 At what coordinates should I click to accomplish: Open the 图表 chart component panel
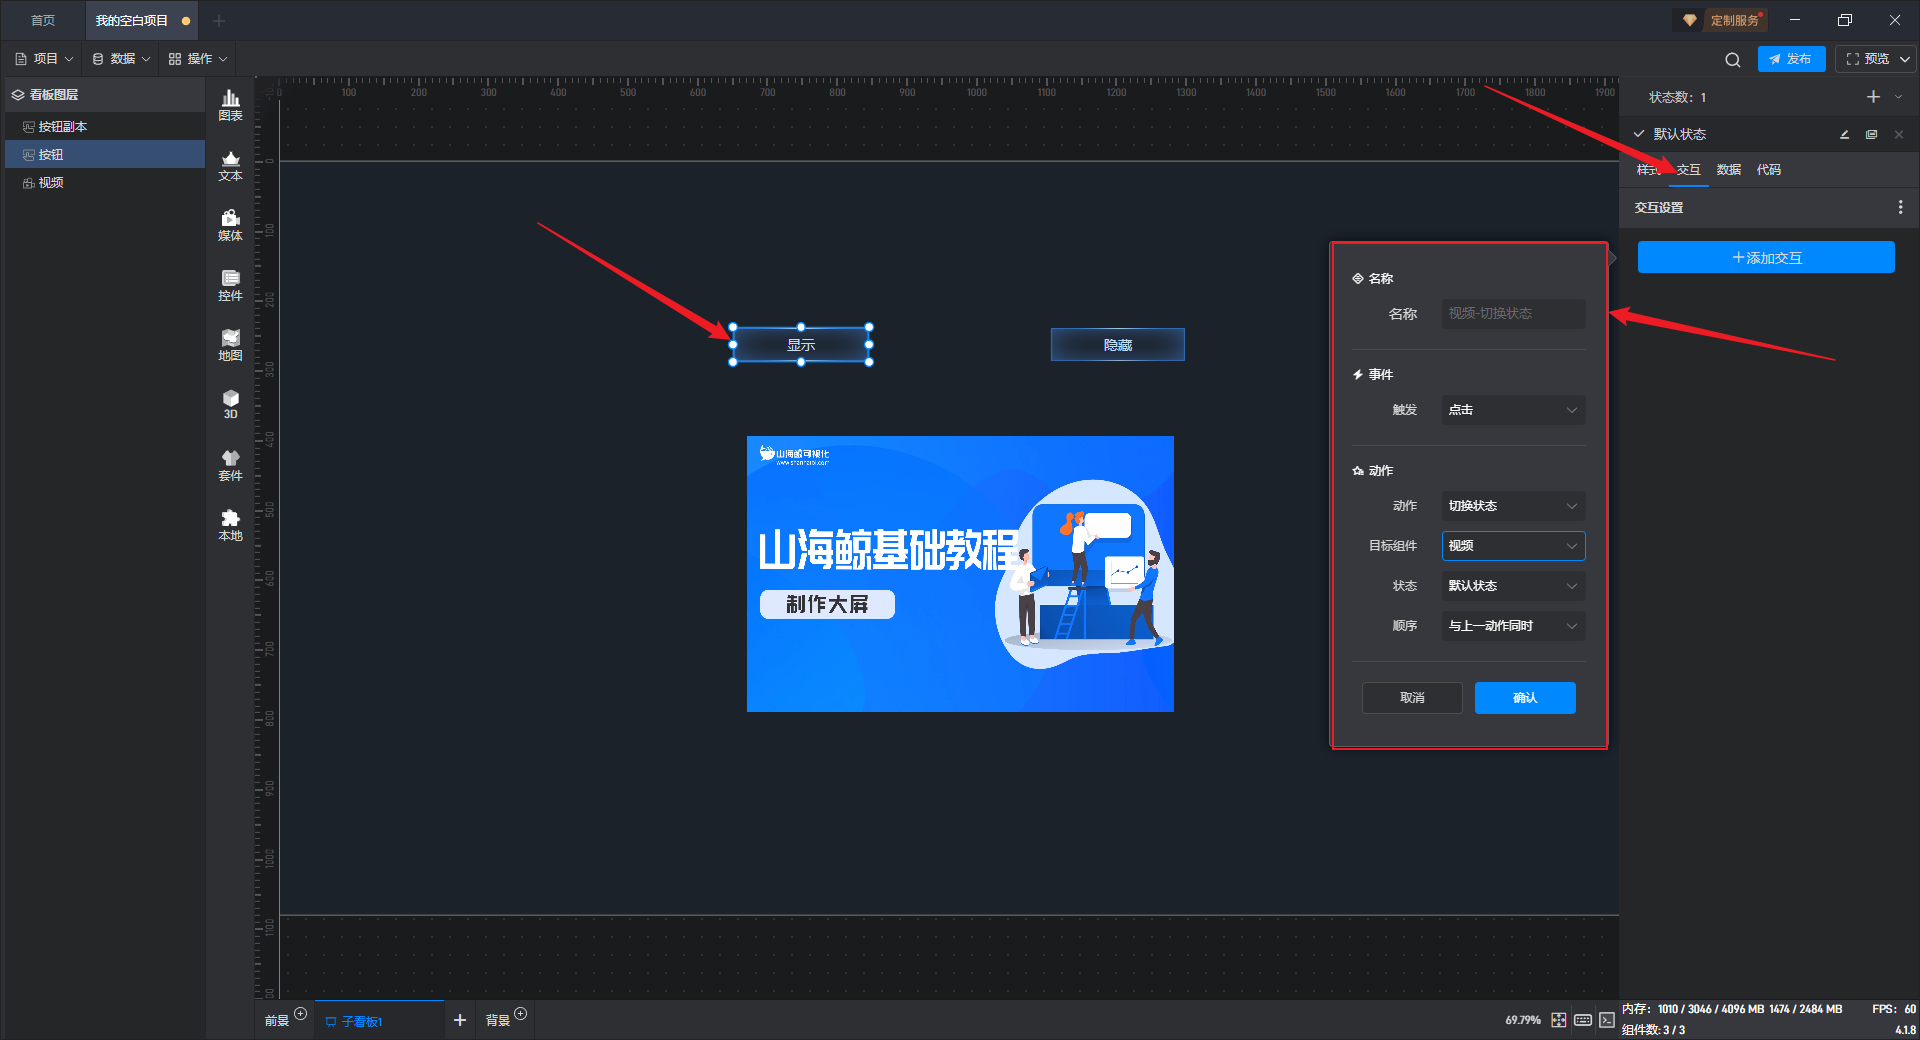click(230, 105)
